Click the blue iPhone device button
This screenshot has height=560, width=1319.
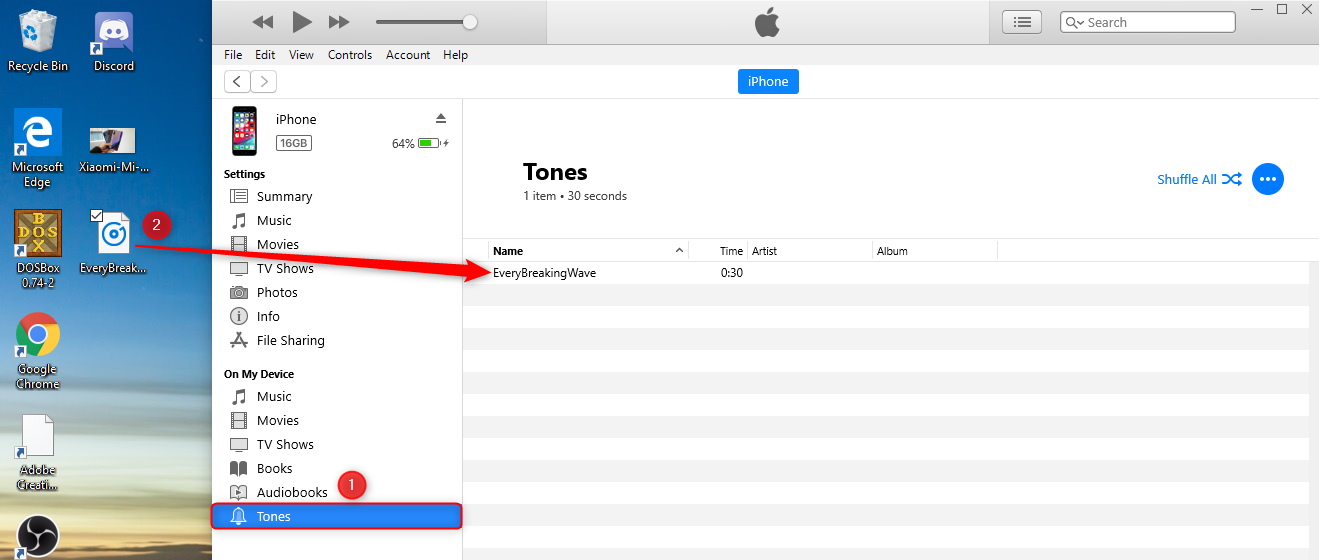(x=768, y=82)
